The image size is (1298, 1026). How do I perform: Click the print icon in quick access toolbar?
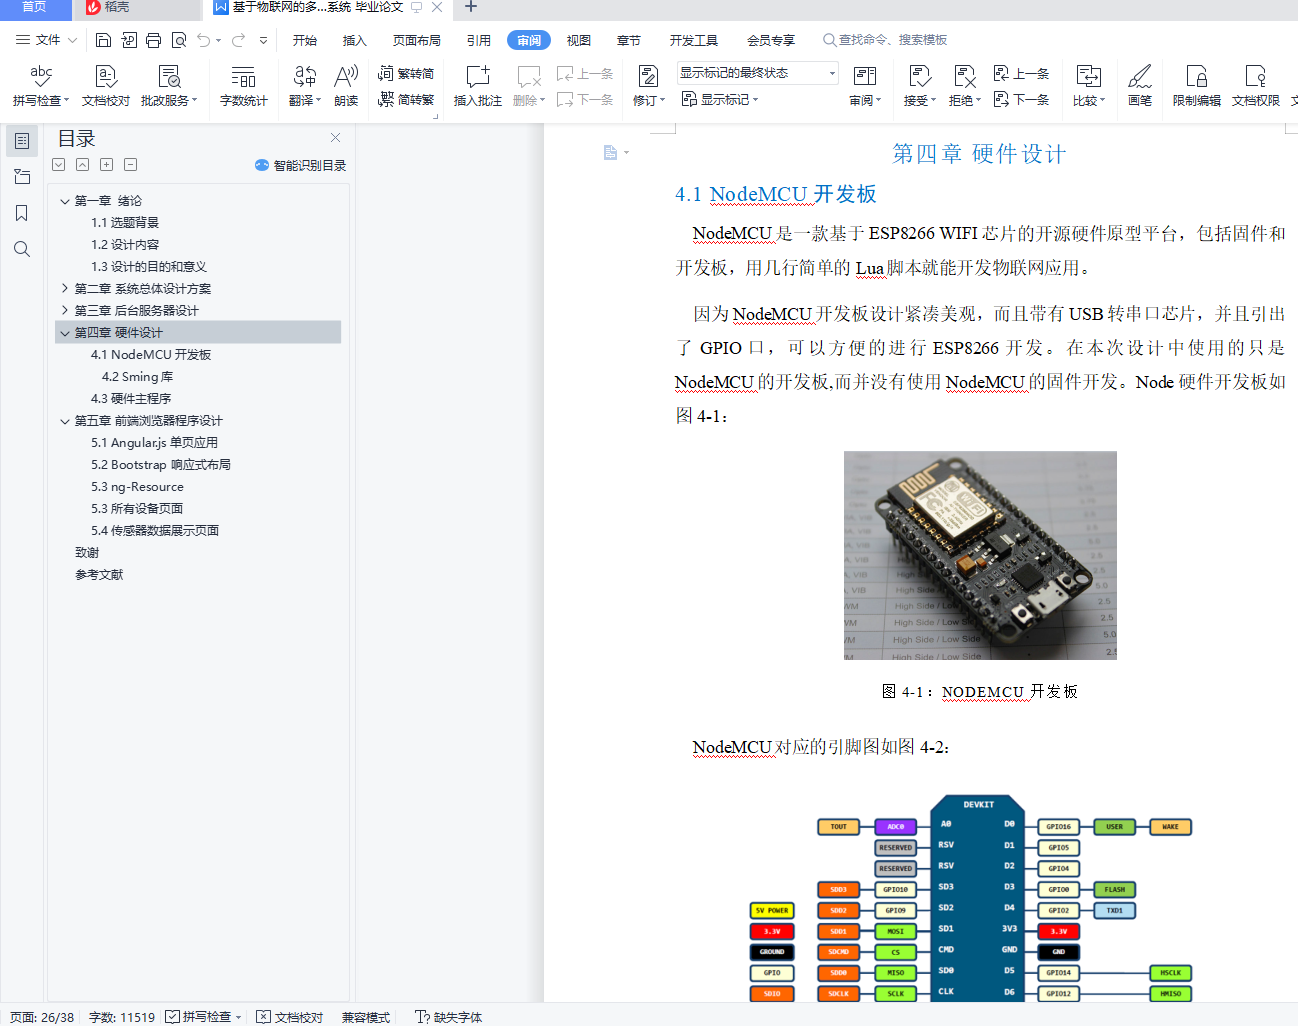point(153,40)
